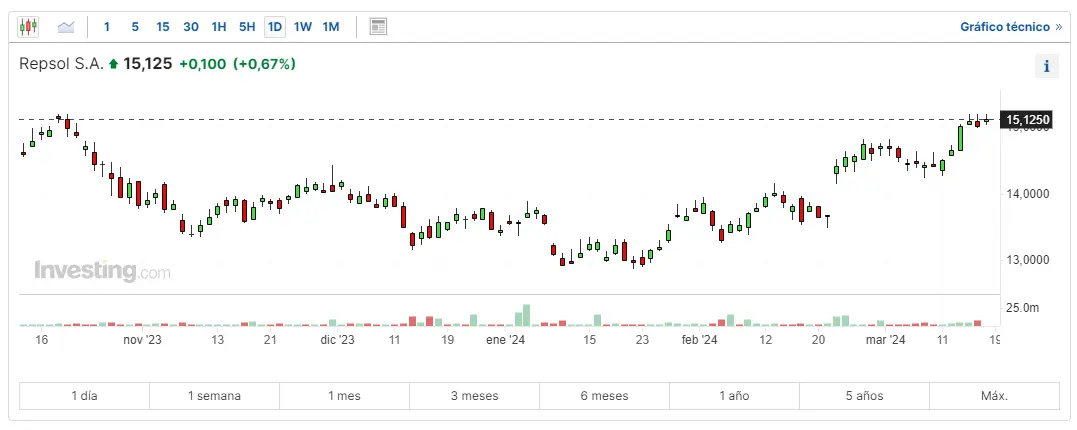Click the nov '23 date label
Viewport: 1077px width, 430px height.
pyautogui.click(x=142, y=339)
